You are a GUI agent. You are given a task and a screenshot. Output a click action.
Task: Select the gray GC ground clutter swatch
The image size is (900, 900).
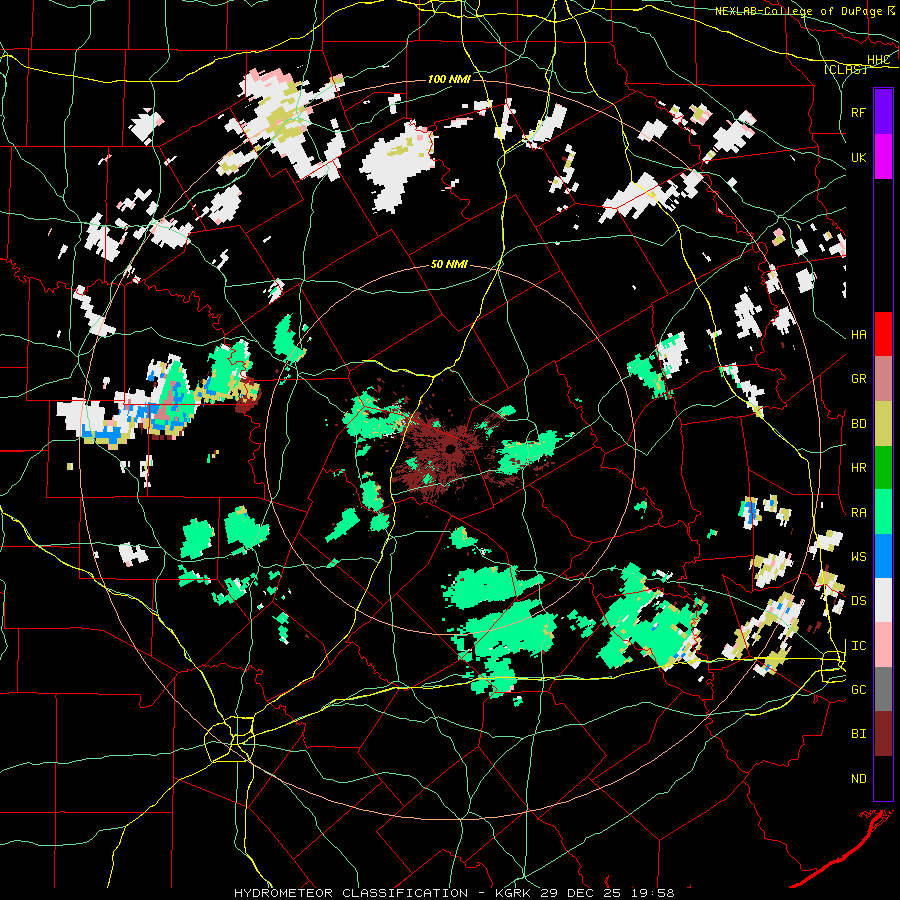click(x=883, y=689)
